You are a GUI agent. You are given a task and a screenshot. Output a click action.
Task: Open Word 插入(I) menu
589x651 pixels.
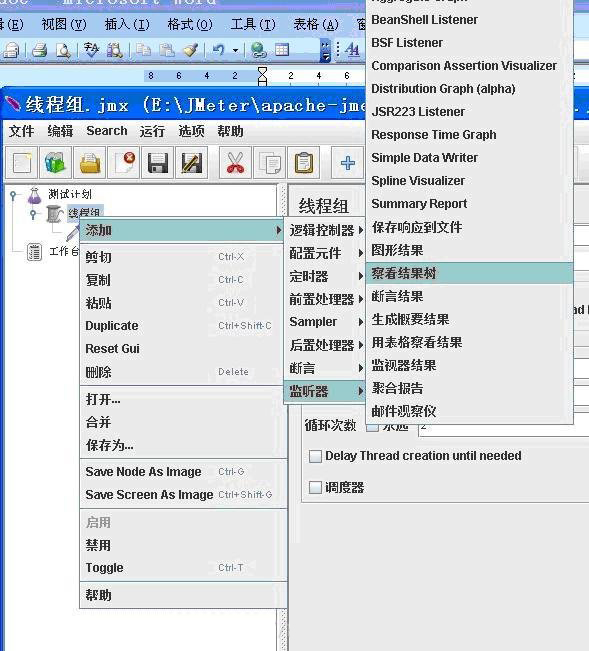pyautogui.click(x=127, y=25)
